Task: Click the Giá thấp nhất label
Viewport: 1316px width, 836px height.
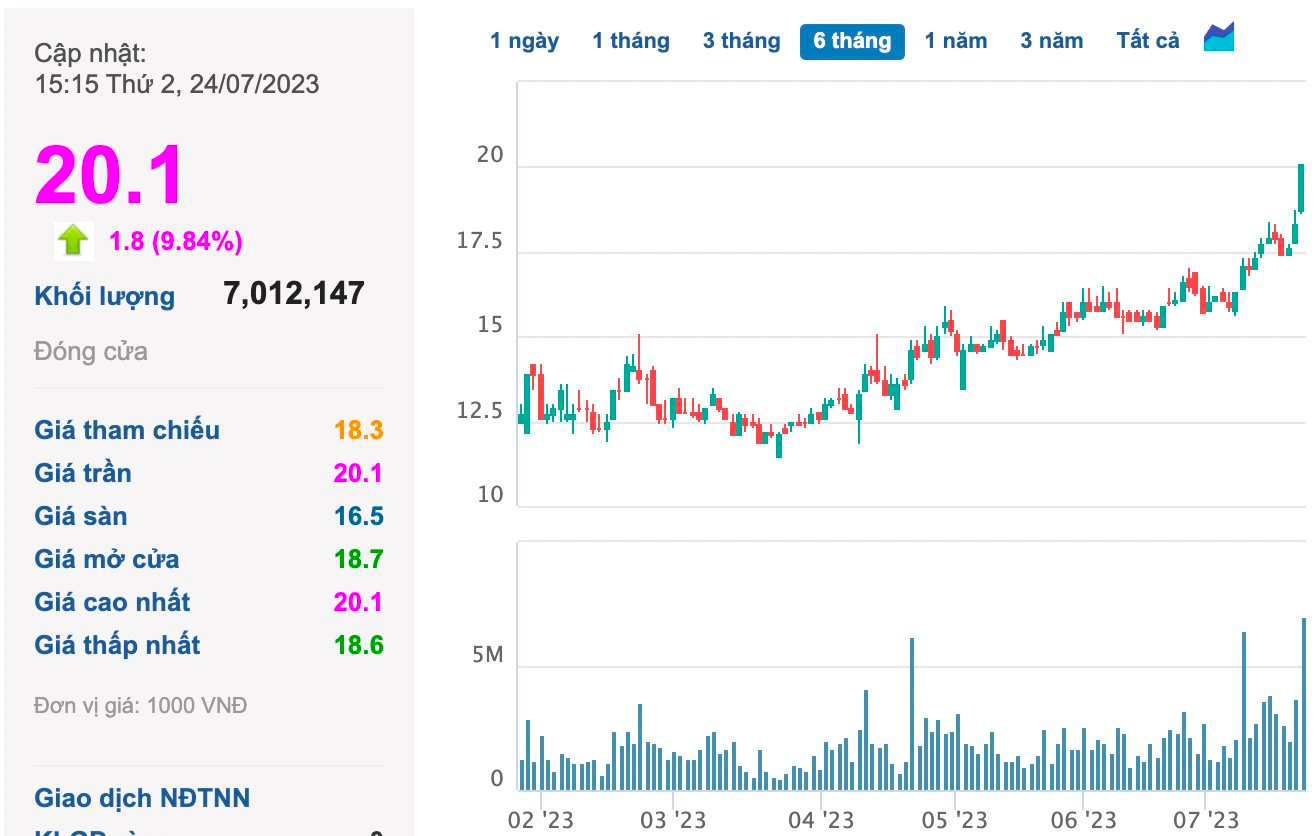Action: (117, 645)
